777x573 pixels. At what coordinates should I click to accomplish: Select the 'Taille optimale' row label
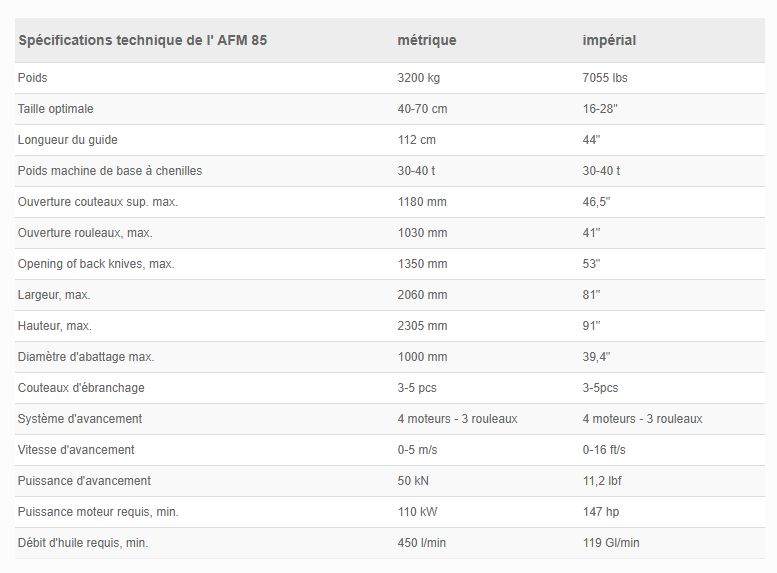(x=56, y=109)
